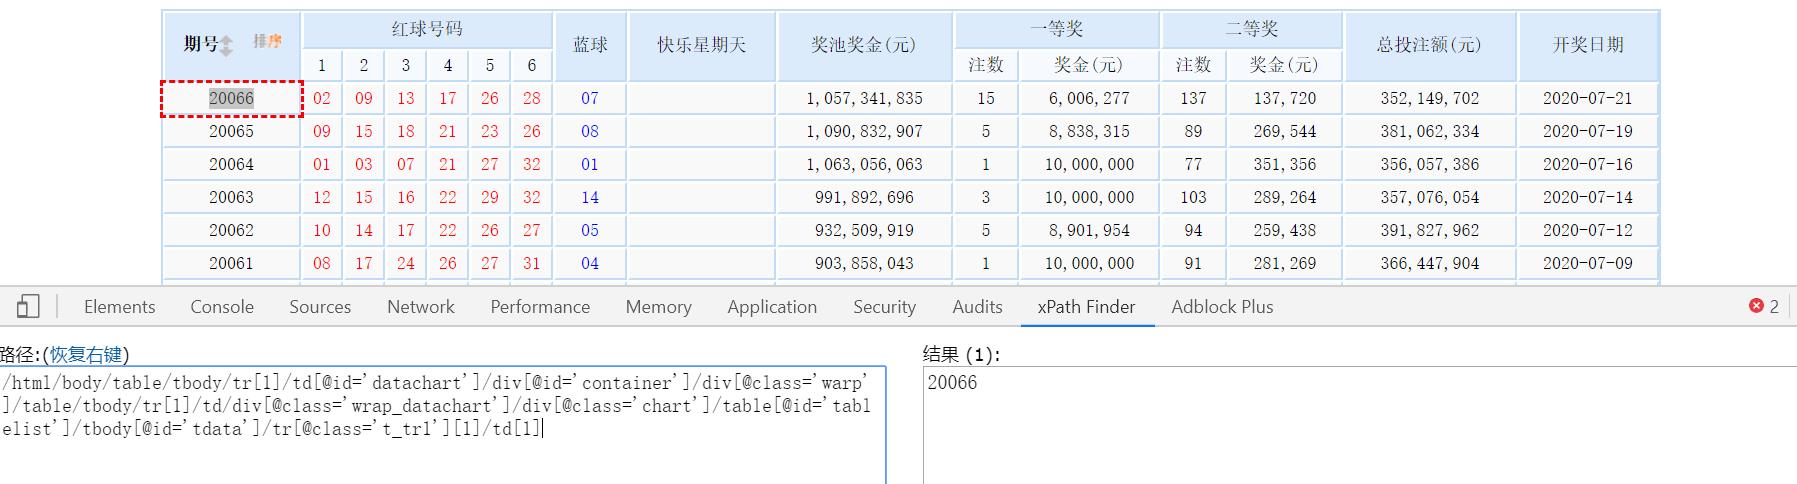
Task: Click the 奖池奖金(元) column header
Action: (864, 45)
